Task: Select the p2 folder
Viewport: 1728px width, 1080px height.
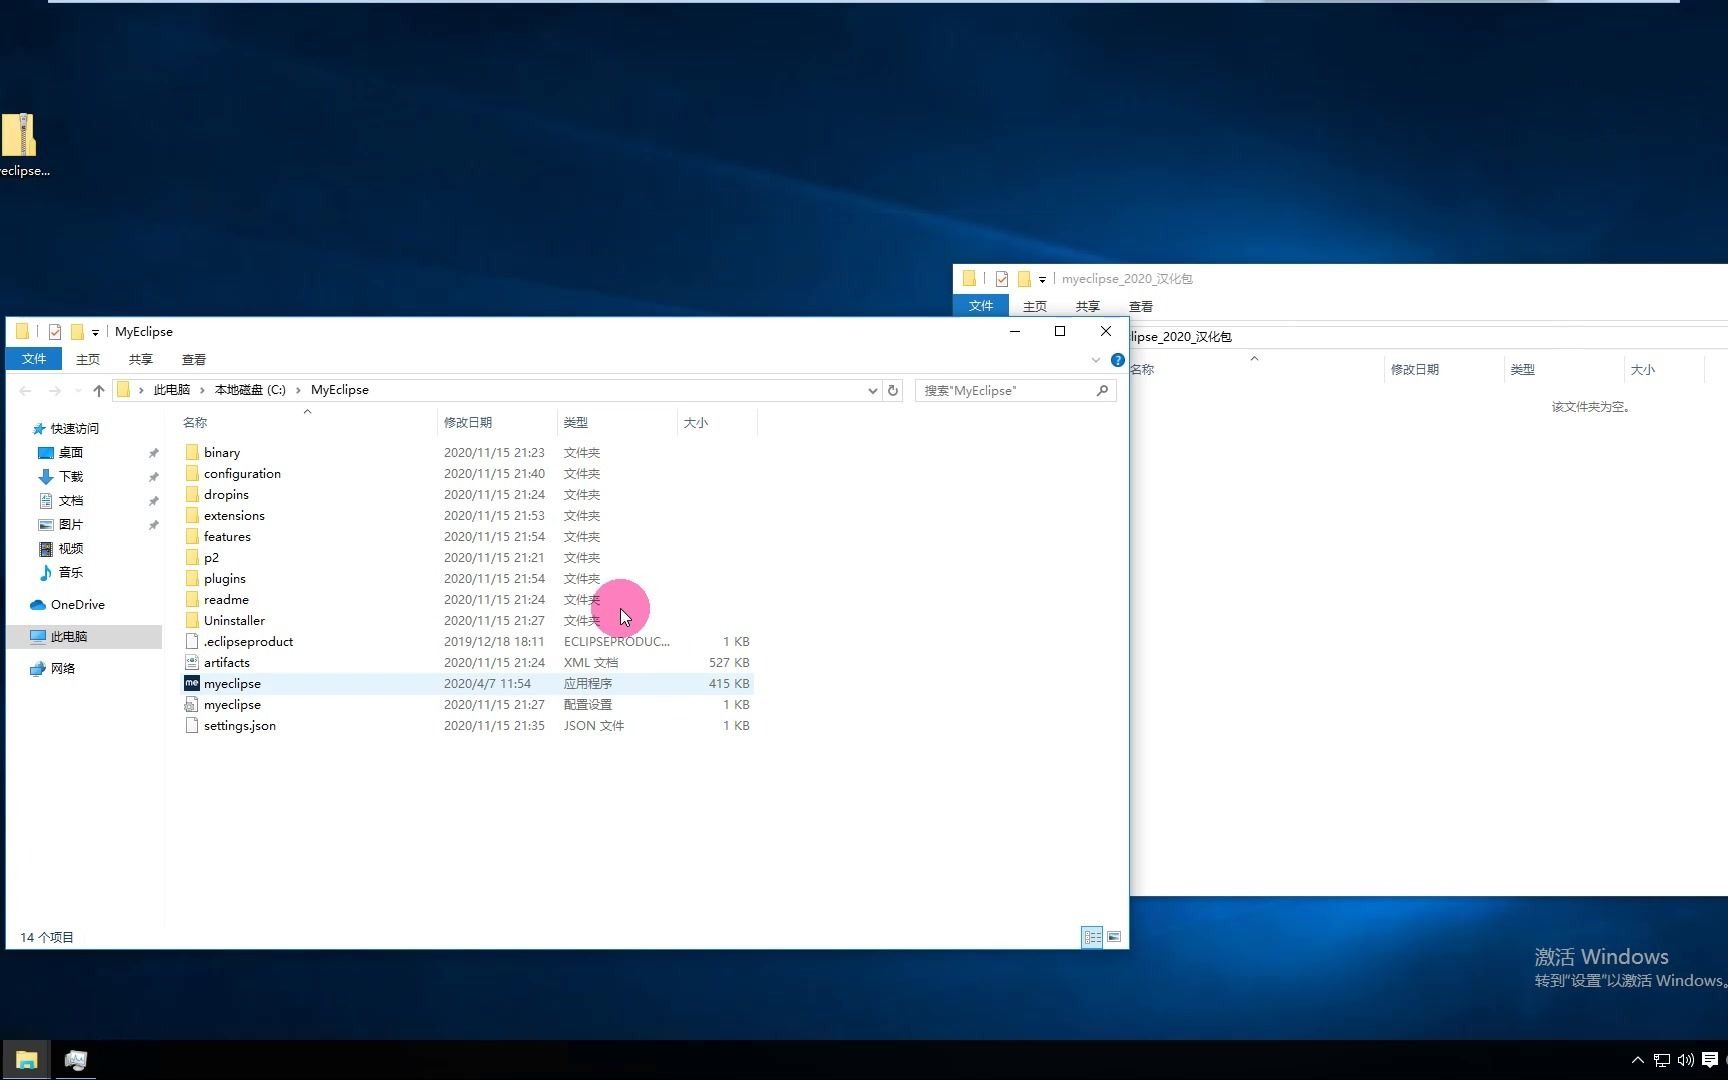Action: [x=211, y=557]
